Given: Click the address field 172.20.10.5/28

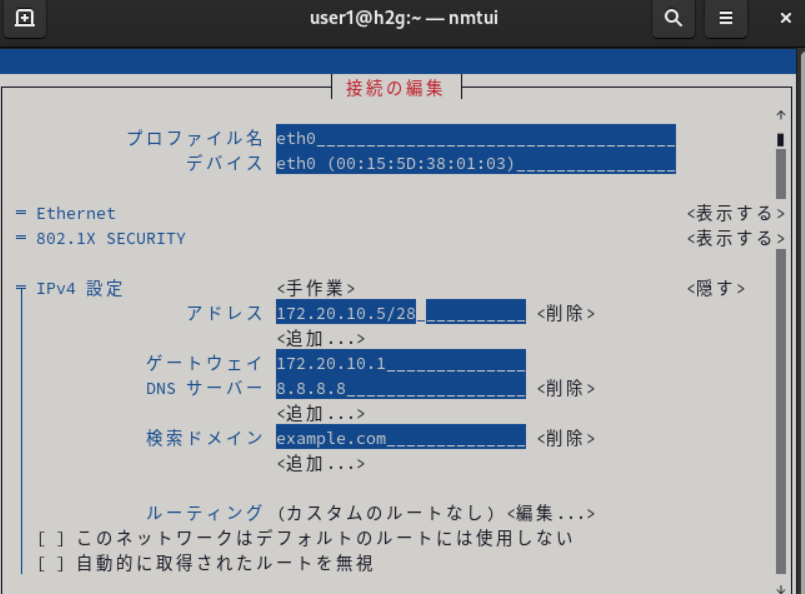Looking at the screenshot, I should coord(400,313).
